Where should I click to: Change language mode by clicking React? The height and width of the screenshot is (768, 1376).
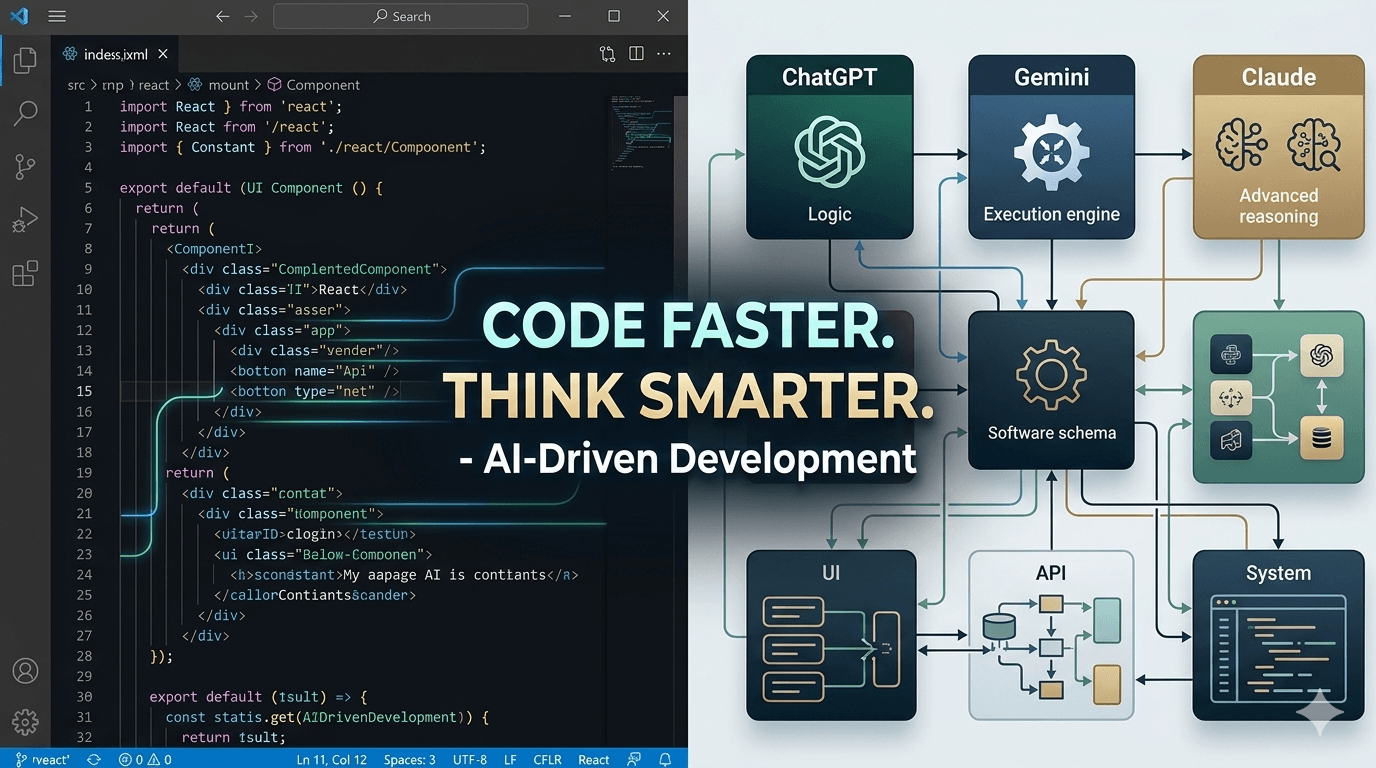pyautogui.click(x=594, y=759)
